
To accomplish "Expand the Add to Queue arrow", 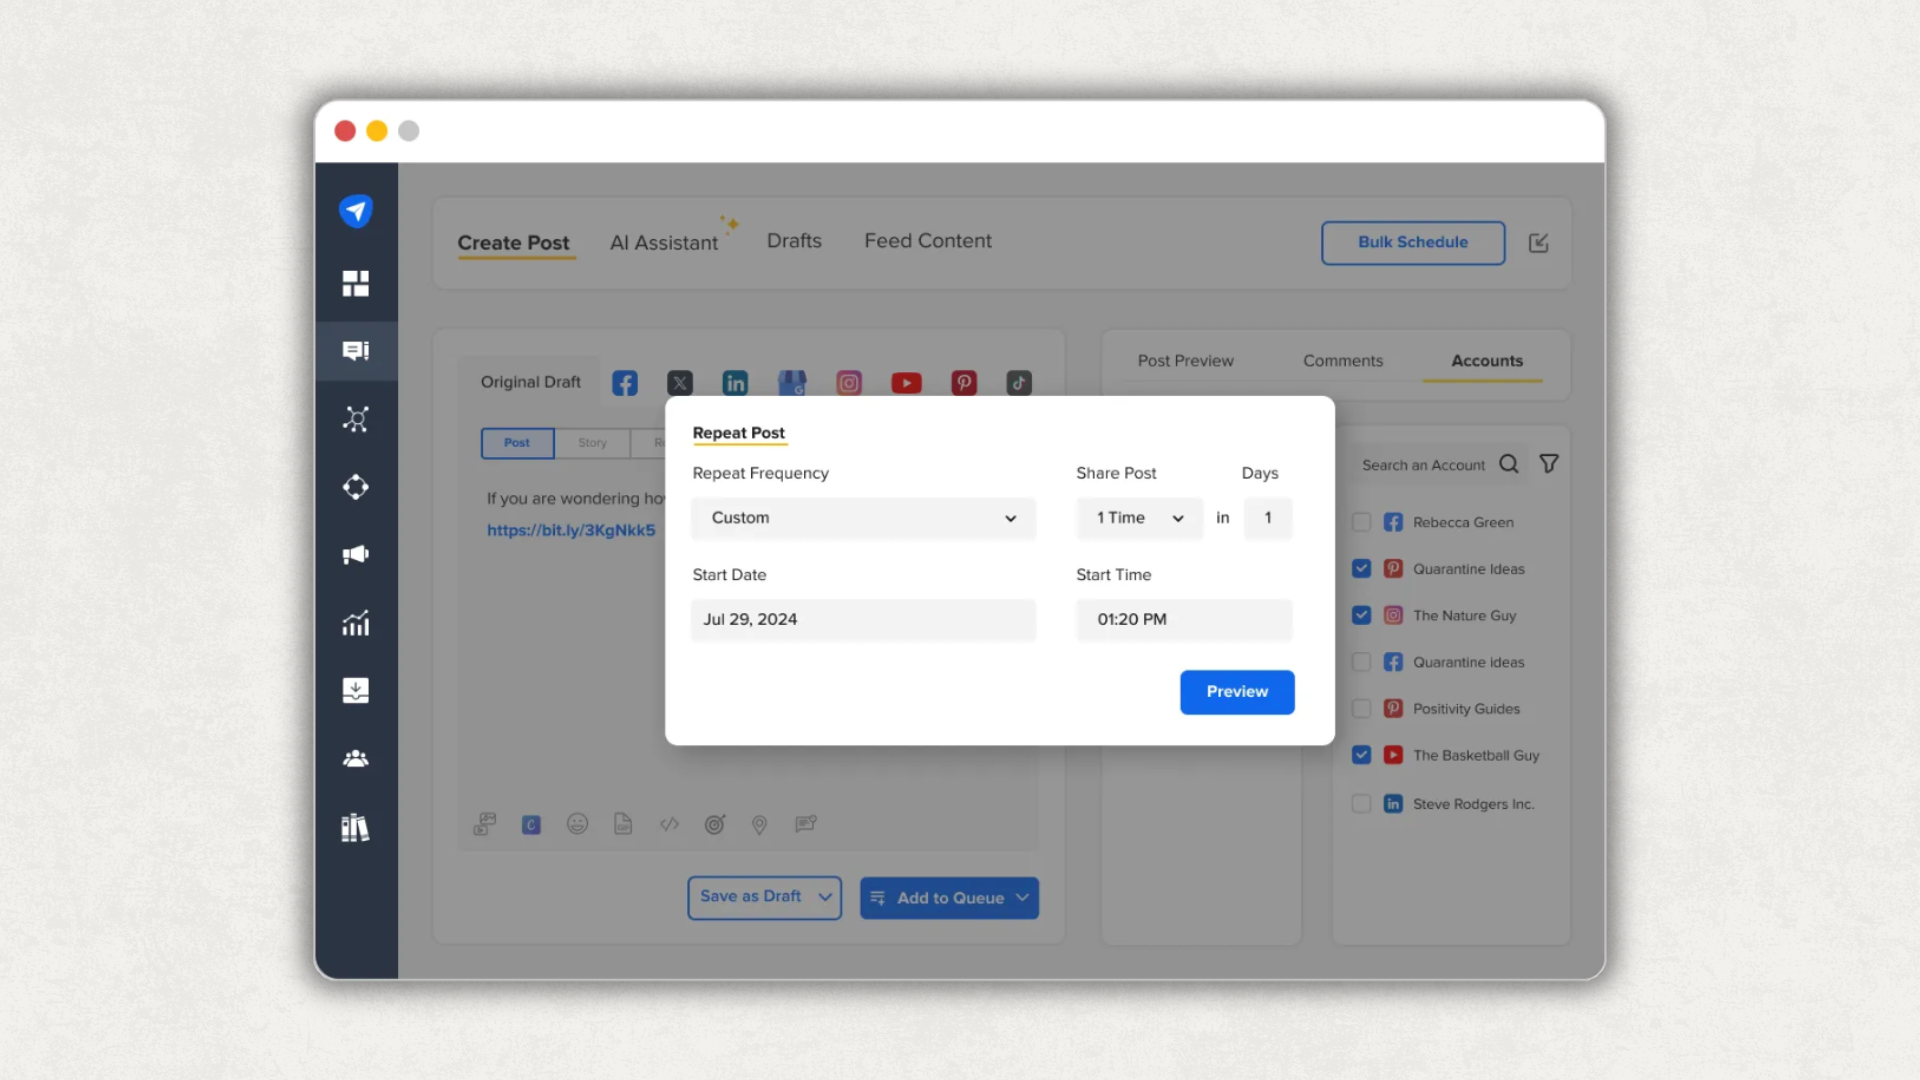I will click(1022, 897).
